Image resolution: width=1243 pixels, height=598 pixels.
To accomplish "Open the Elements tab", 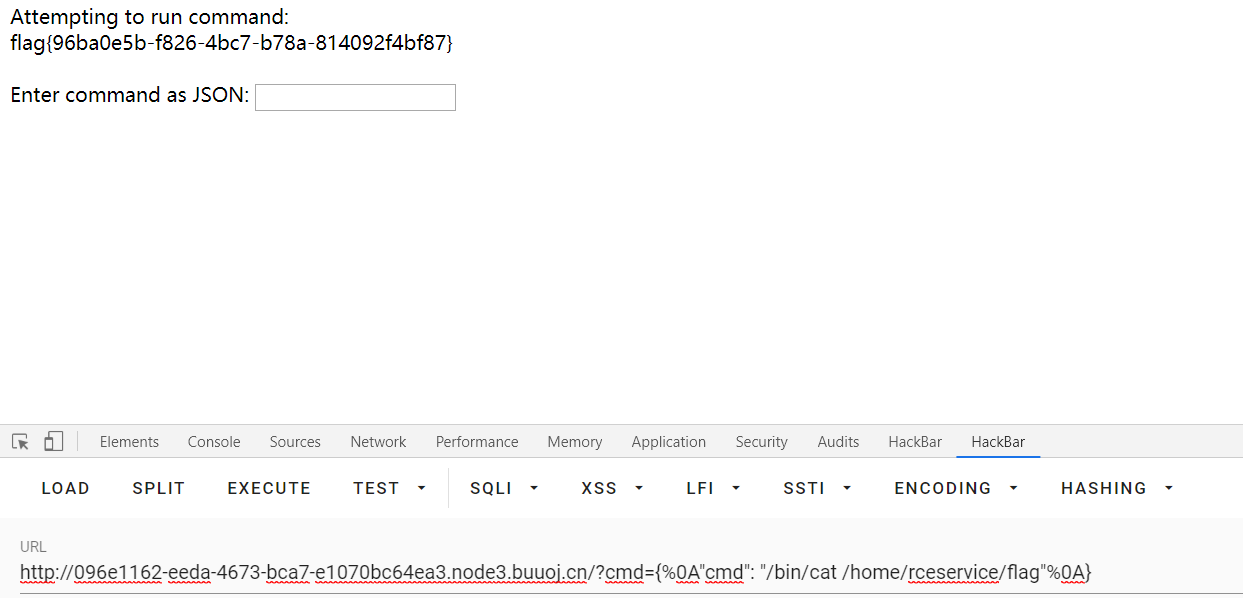I will tap(129, 442).
